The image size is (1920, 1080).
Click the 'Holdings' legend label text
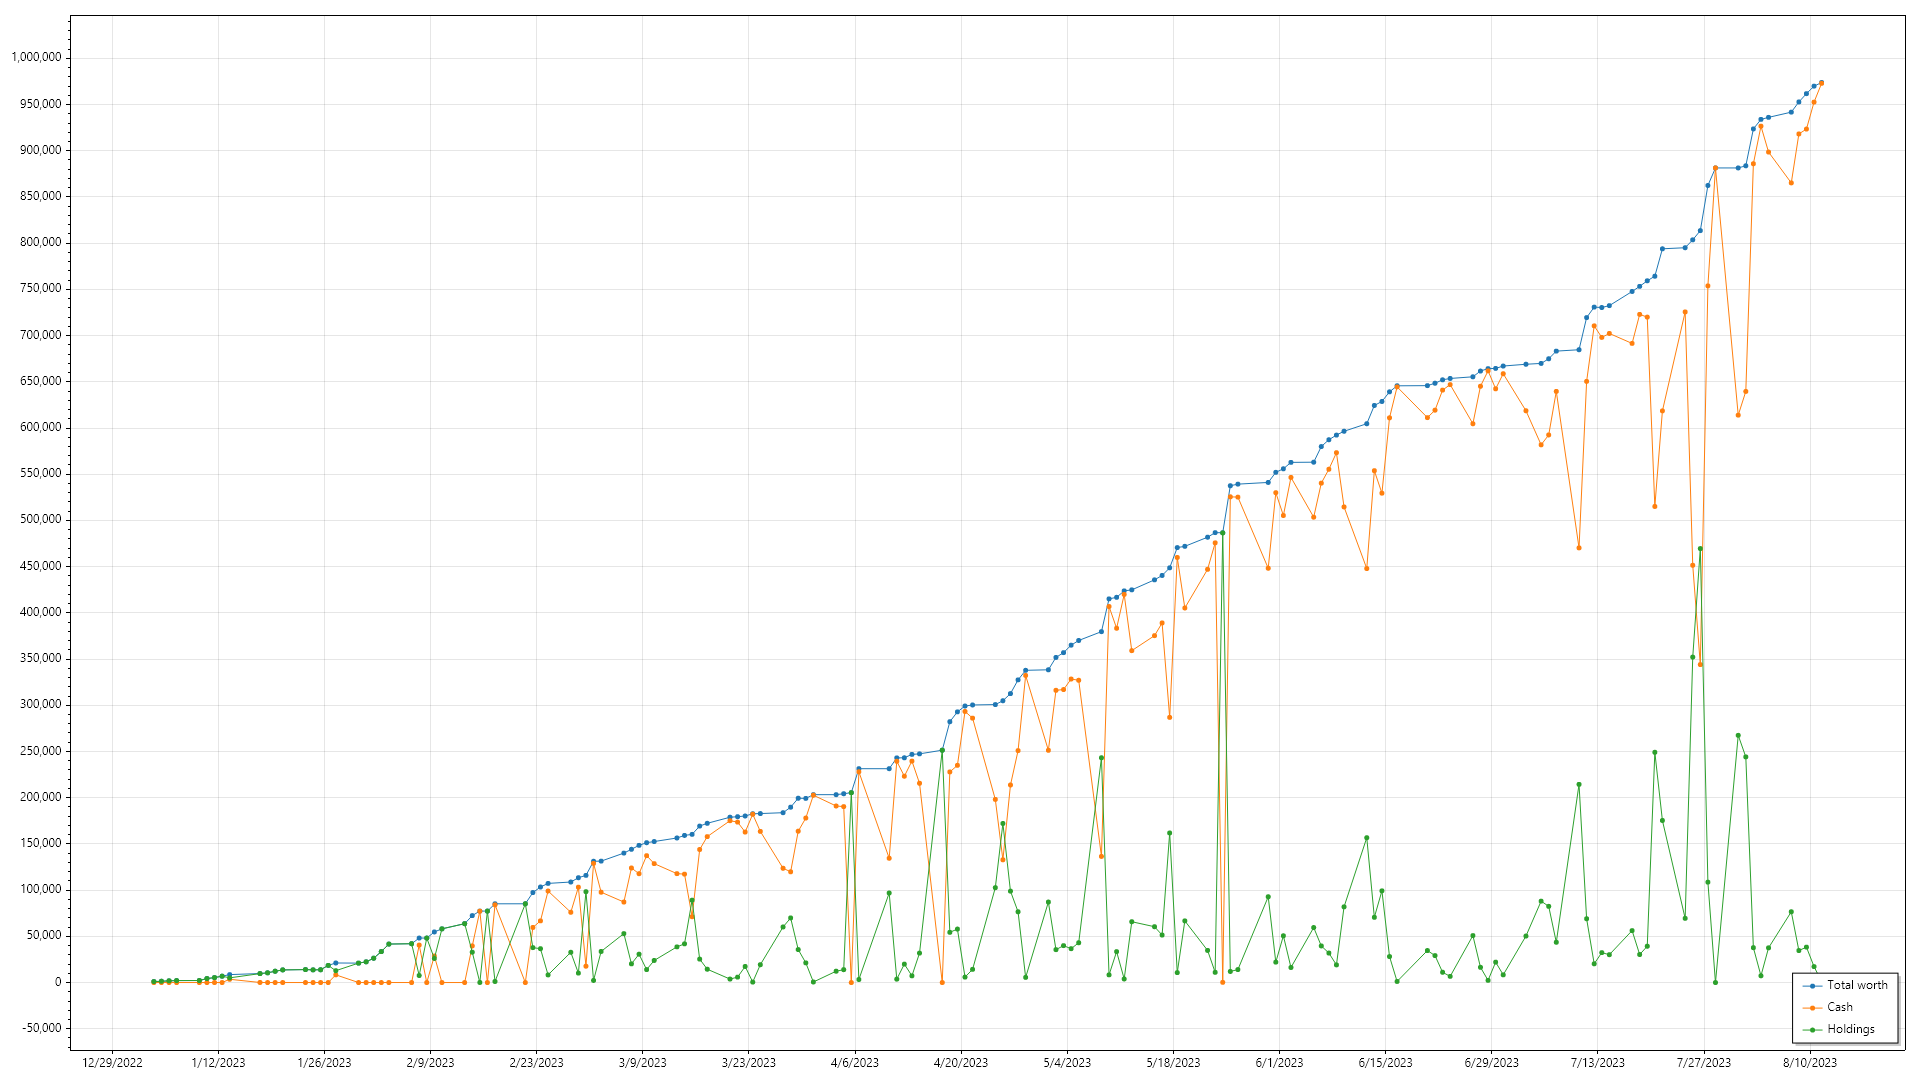1850,1030
